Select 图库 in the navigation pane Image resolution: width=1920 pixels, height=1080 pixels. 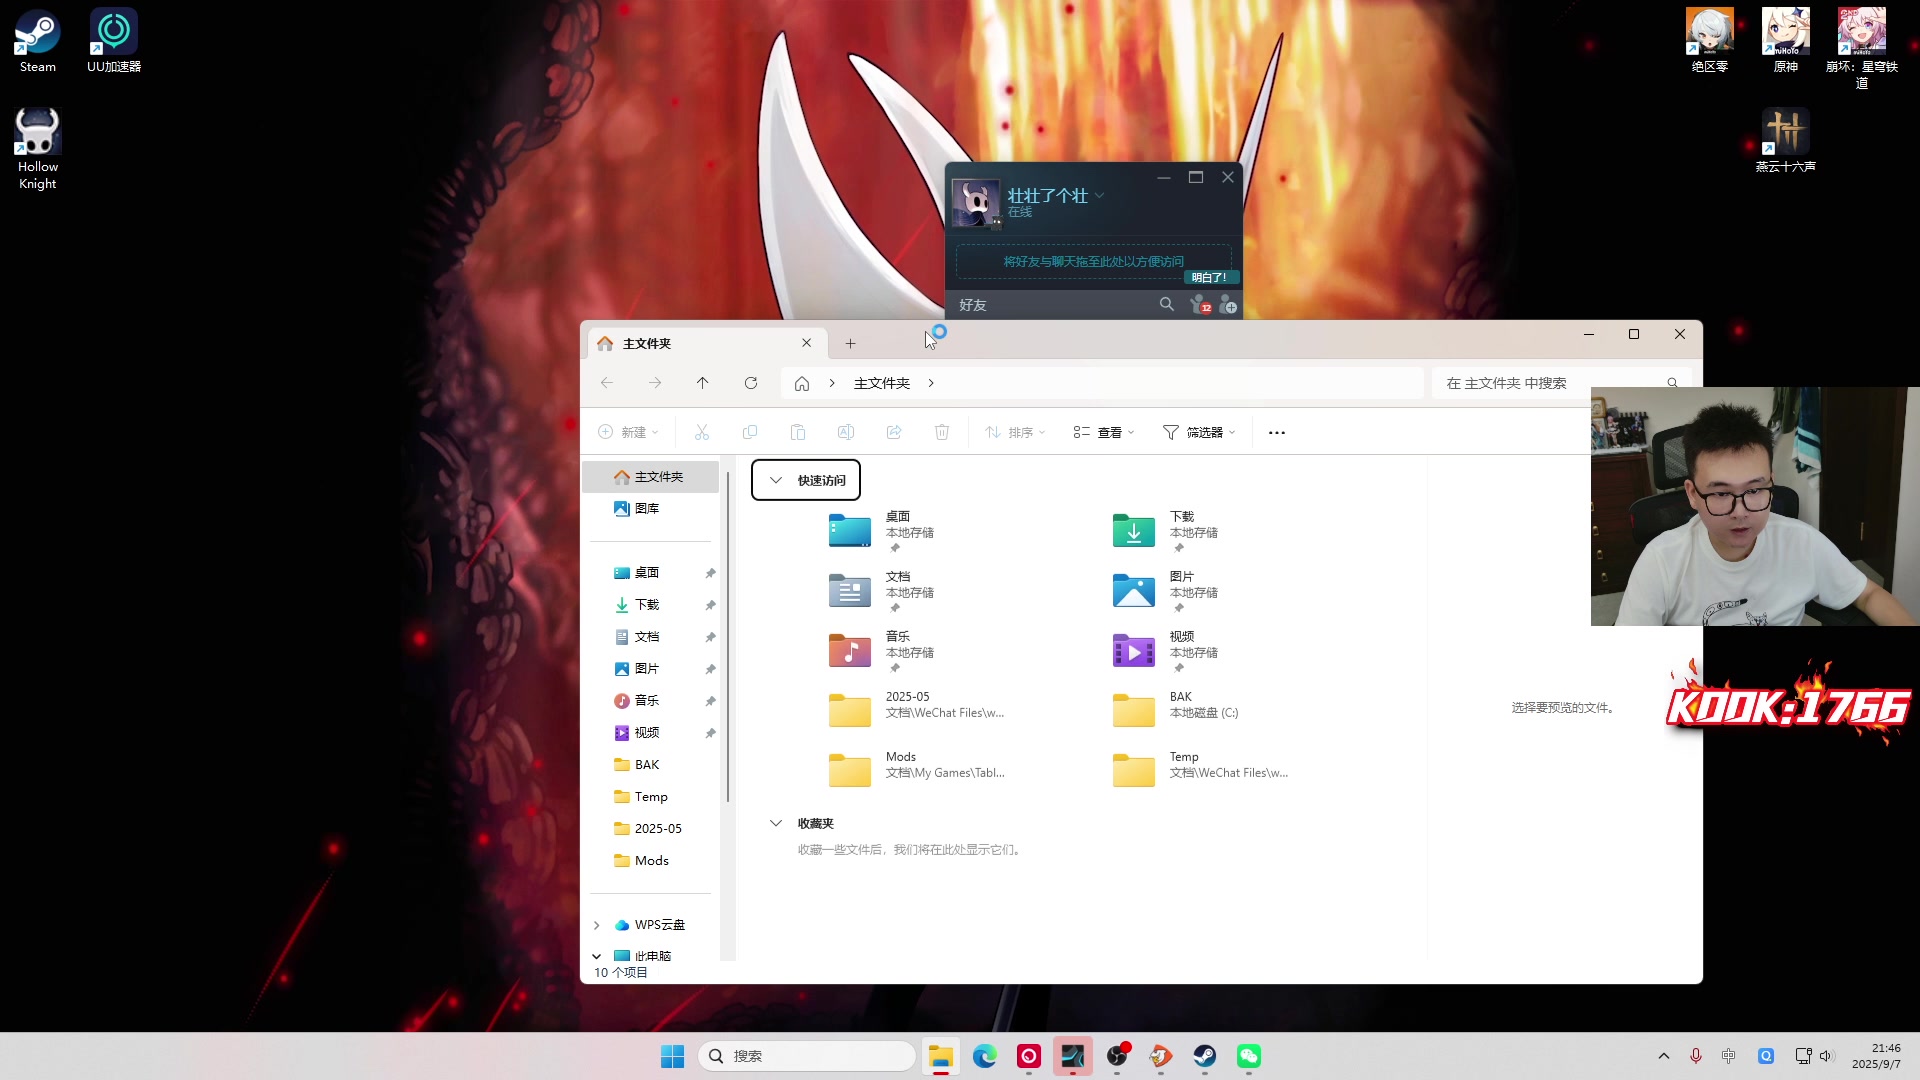(x=650, y=508)
